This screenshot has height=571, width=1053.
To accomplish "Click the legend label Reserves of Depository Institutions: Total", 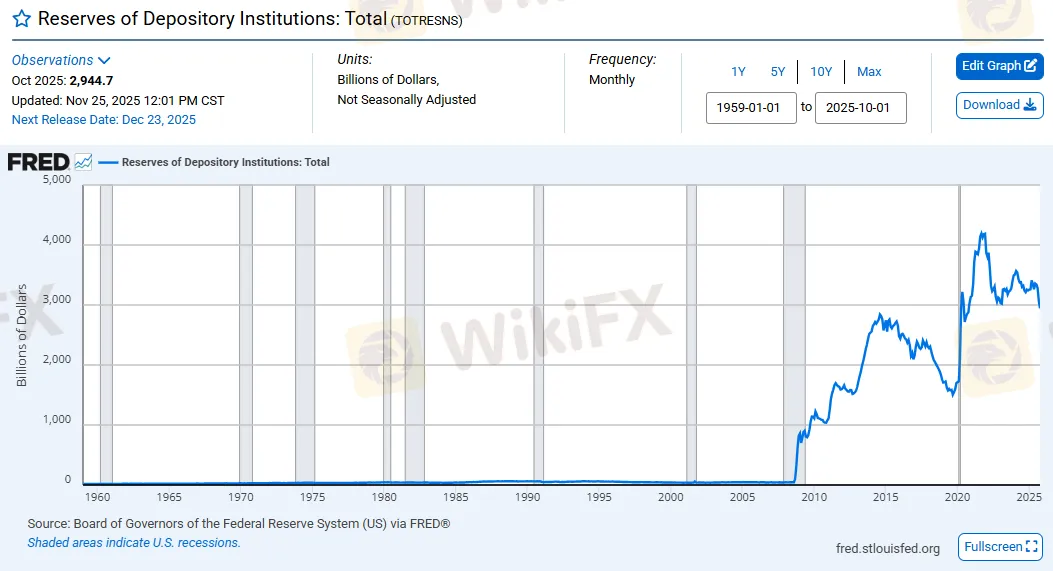I will (226, 162).
